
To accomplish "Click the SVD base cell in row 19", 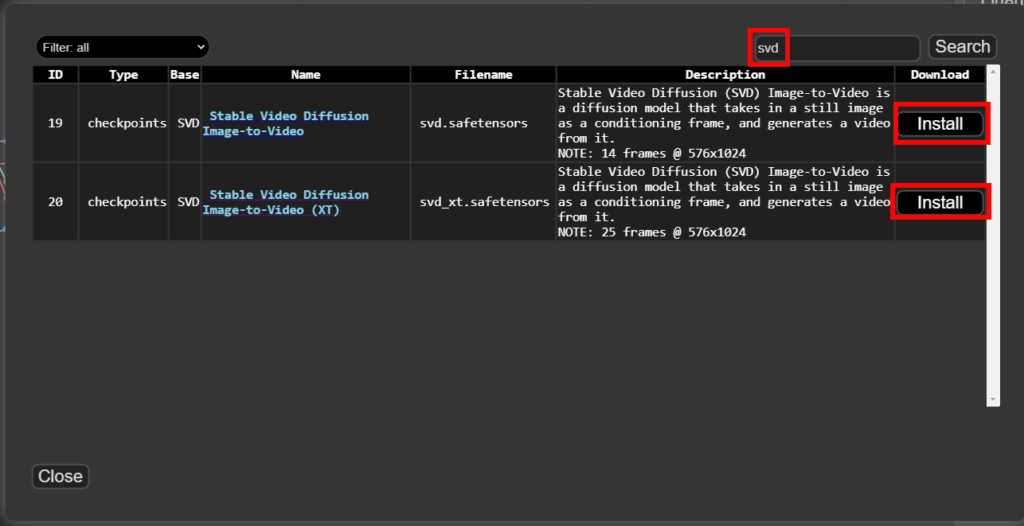I will pyautogui.click(x=185, y=123).
